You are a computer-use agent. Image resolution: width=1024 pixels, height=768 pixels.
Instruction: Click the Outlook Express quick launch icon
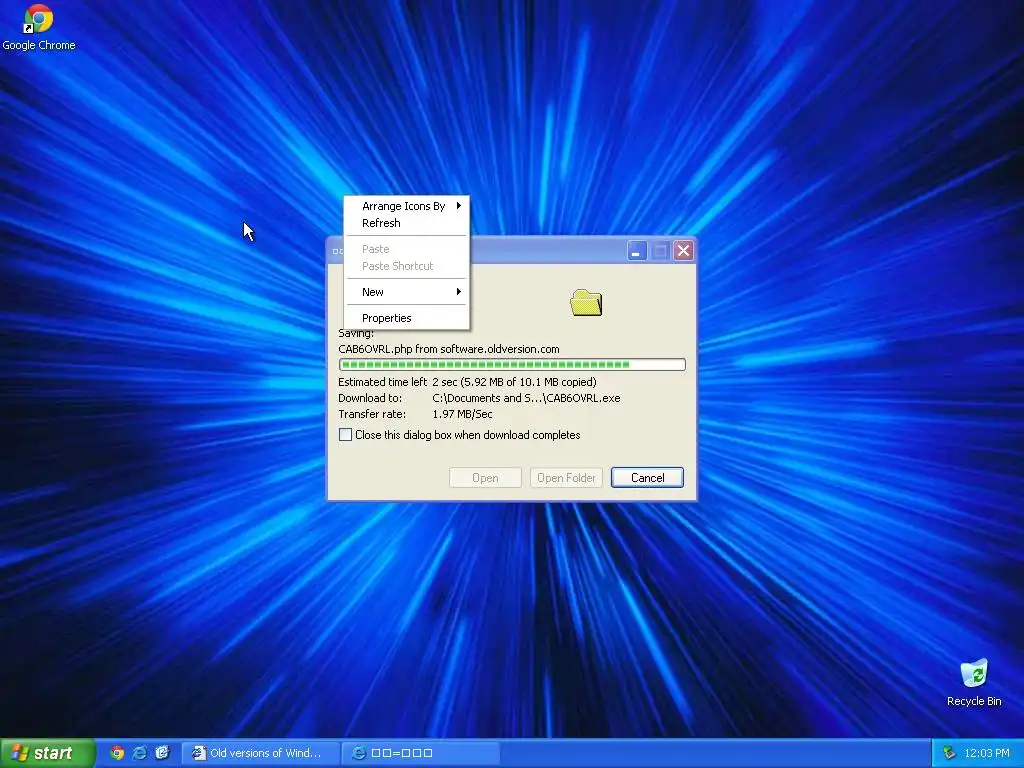163,753
